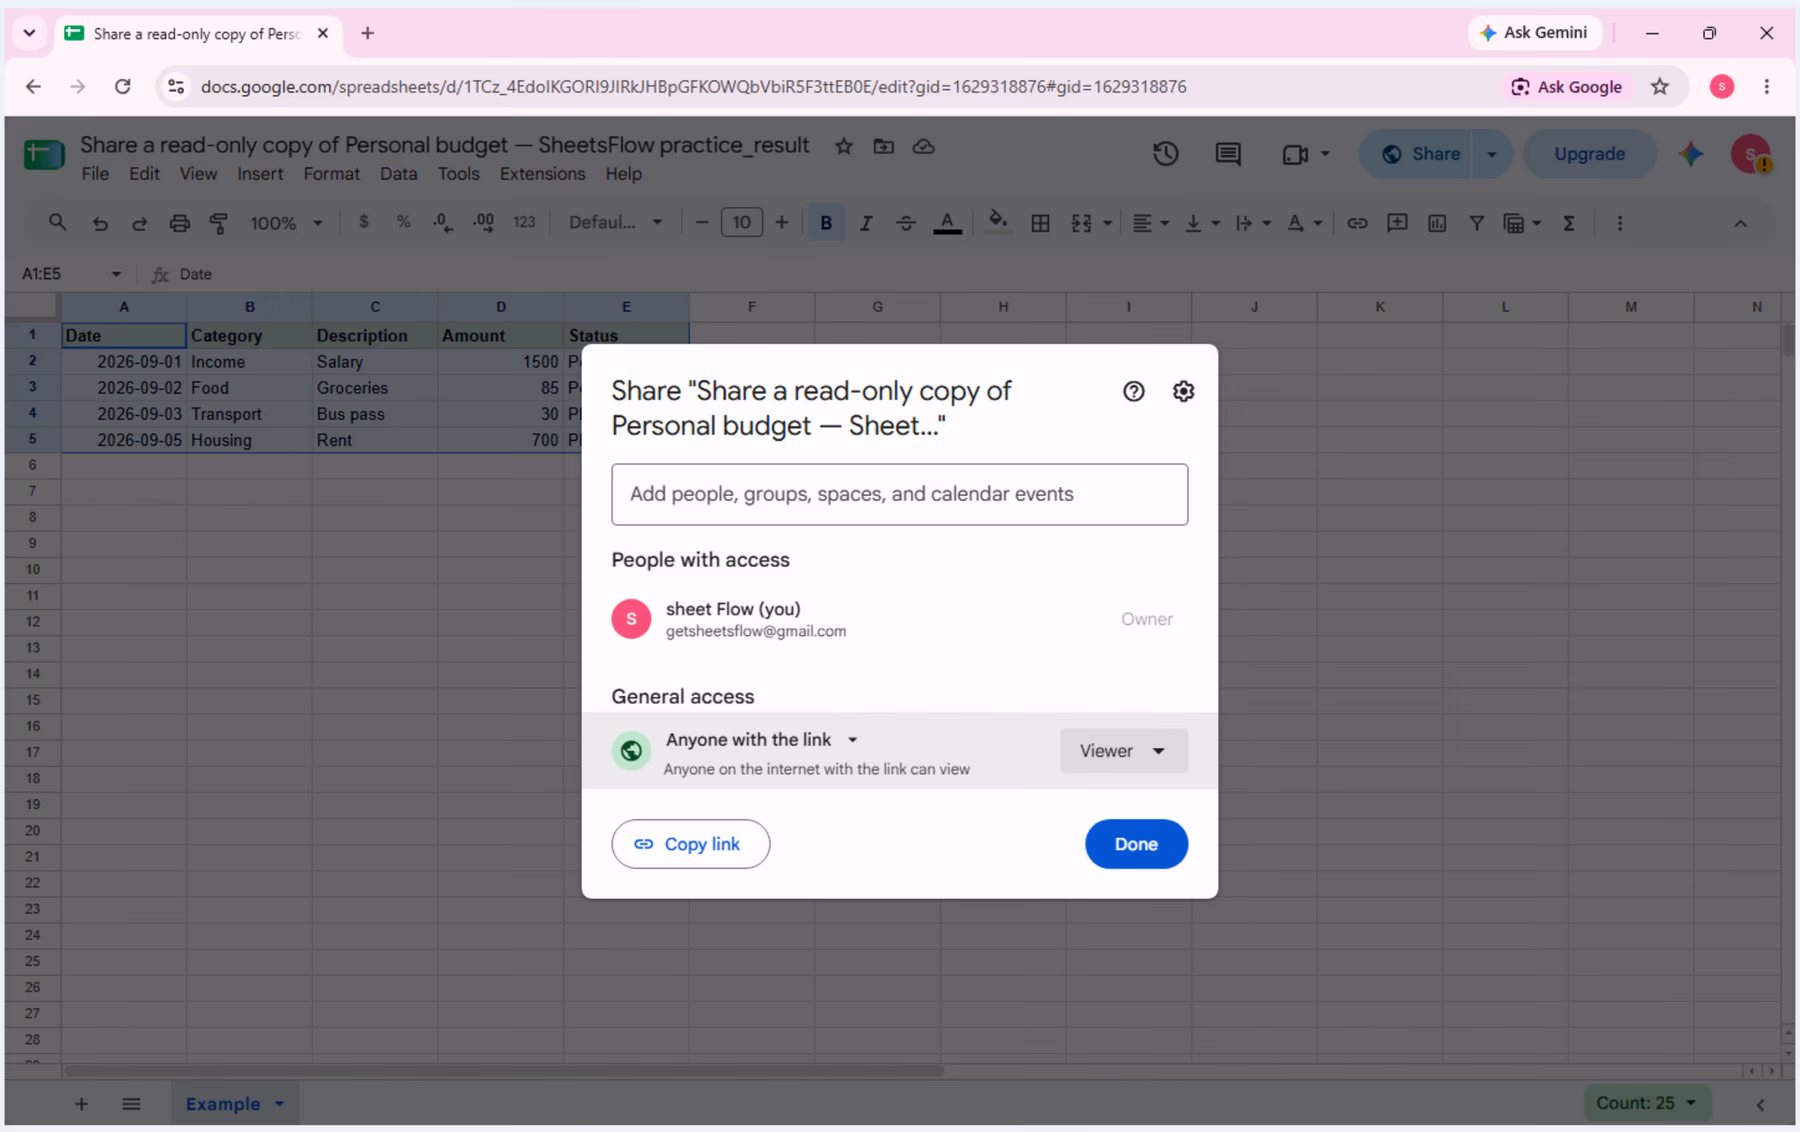Click the version history clock icon
The height and width of the screenshot is (1132, 1800).
(x=1165, y=154)
